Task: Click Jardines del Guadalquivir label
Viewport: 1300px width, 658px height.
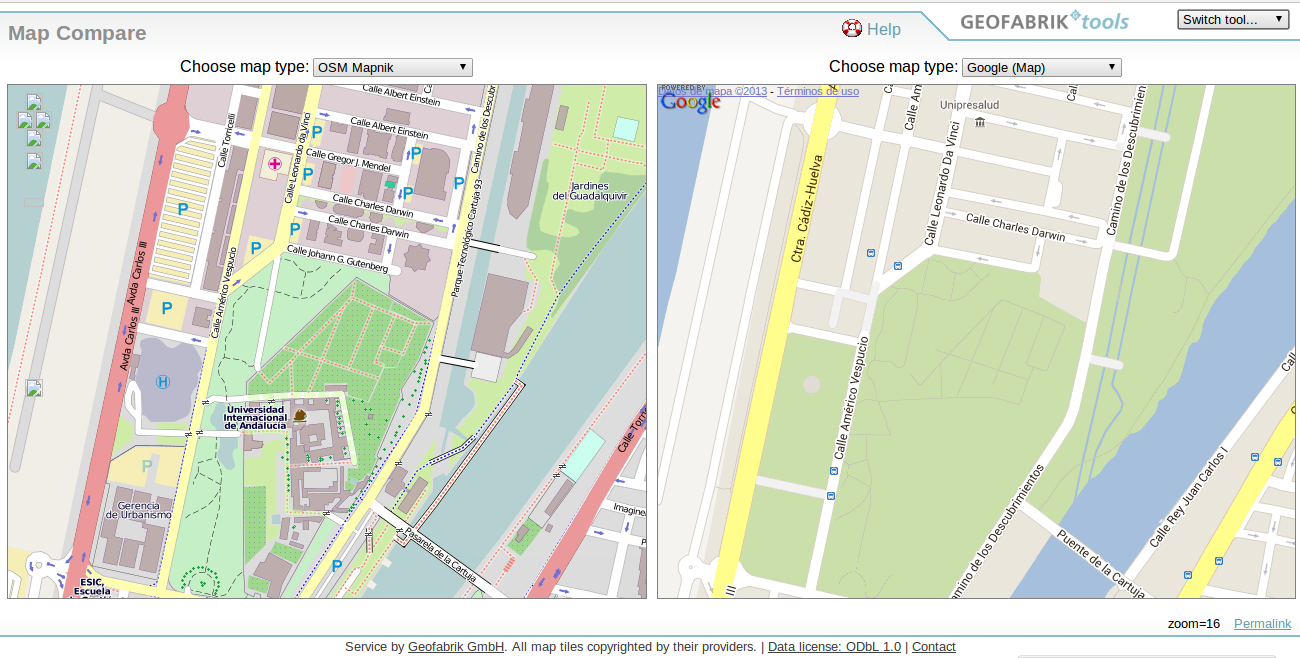Action: coord(590,191)
